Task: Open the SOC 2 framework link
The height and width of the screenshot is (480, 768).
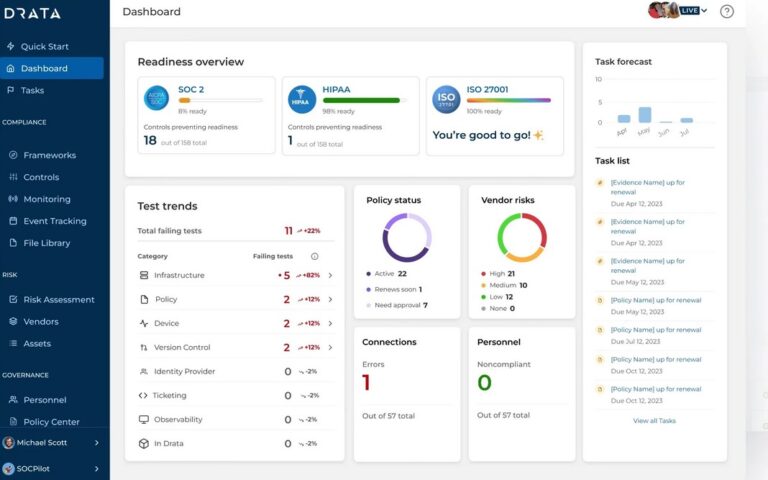Action: tap(191, 89)
